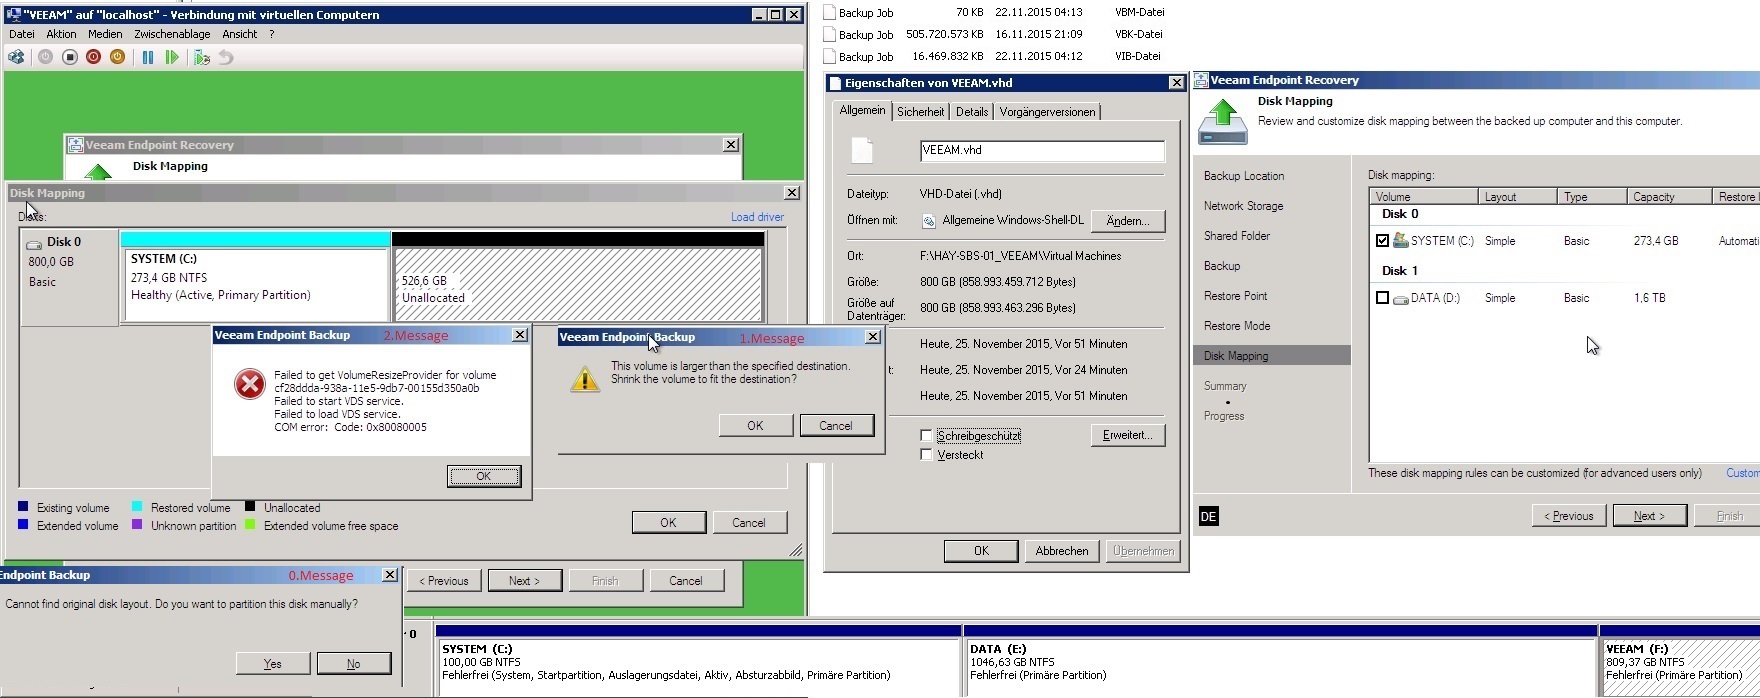Viewport: 1760px width, 698px height.
Task: Switch to the Vorgängerversionen tab
Action: (x=1047, y=112)
